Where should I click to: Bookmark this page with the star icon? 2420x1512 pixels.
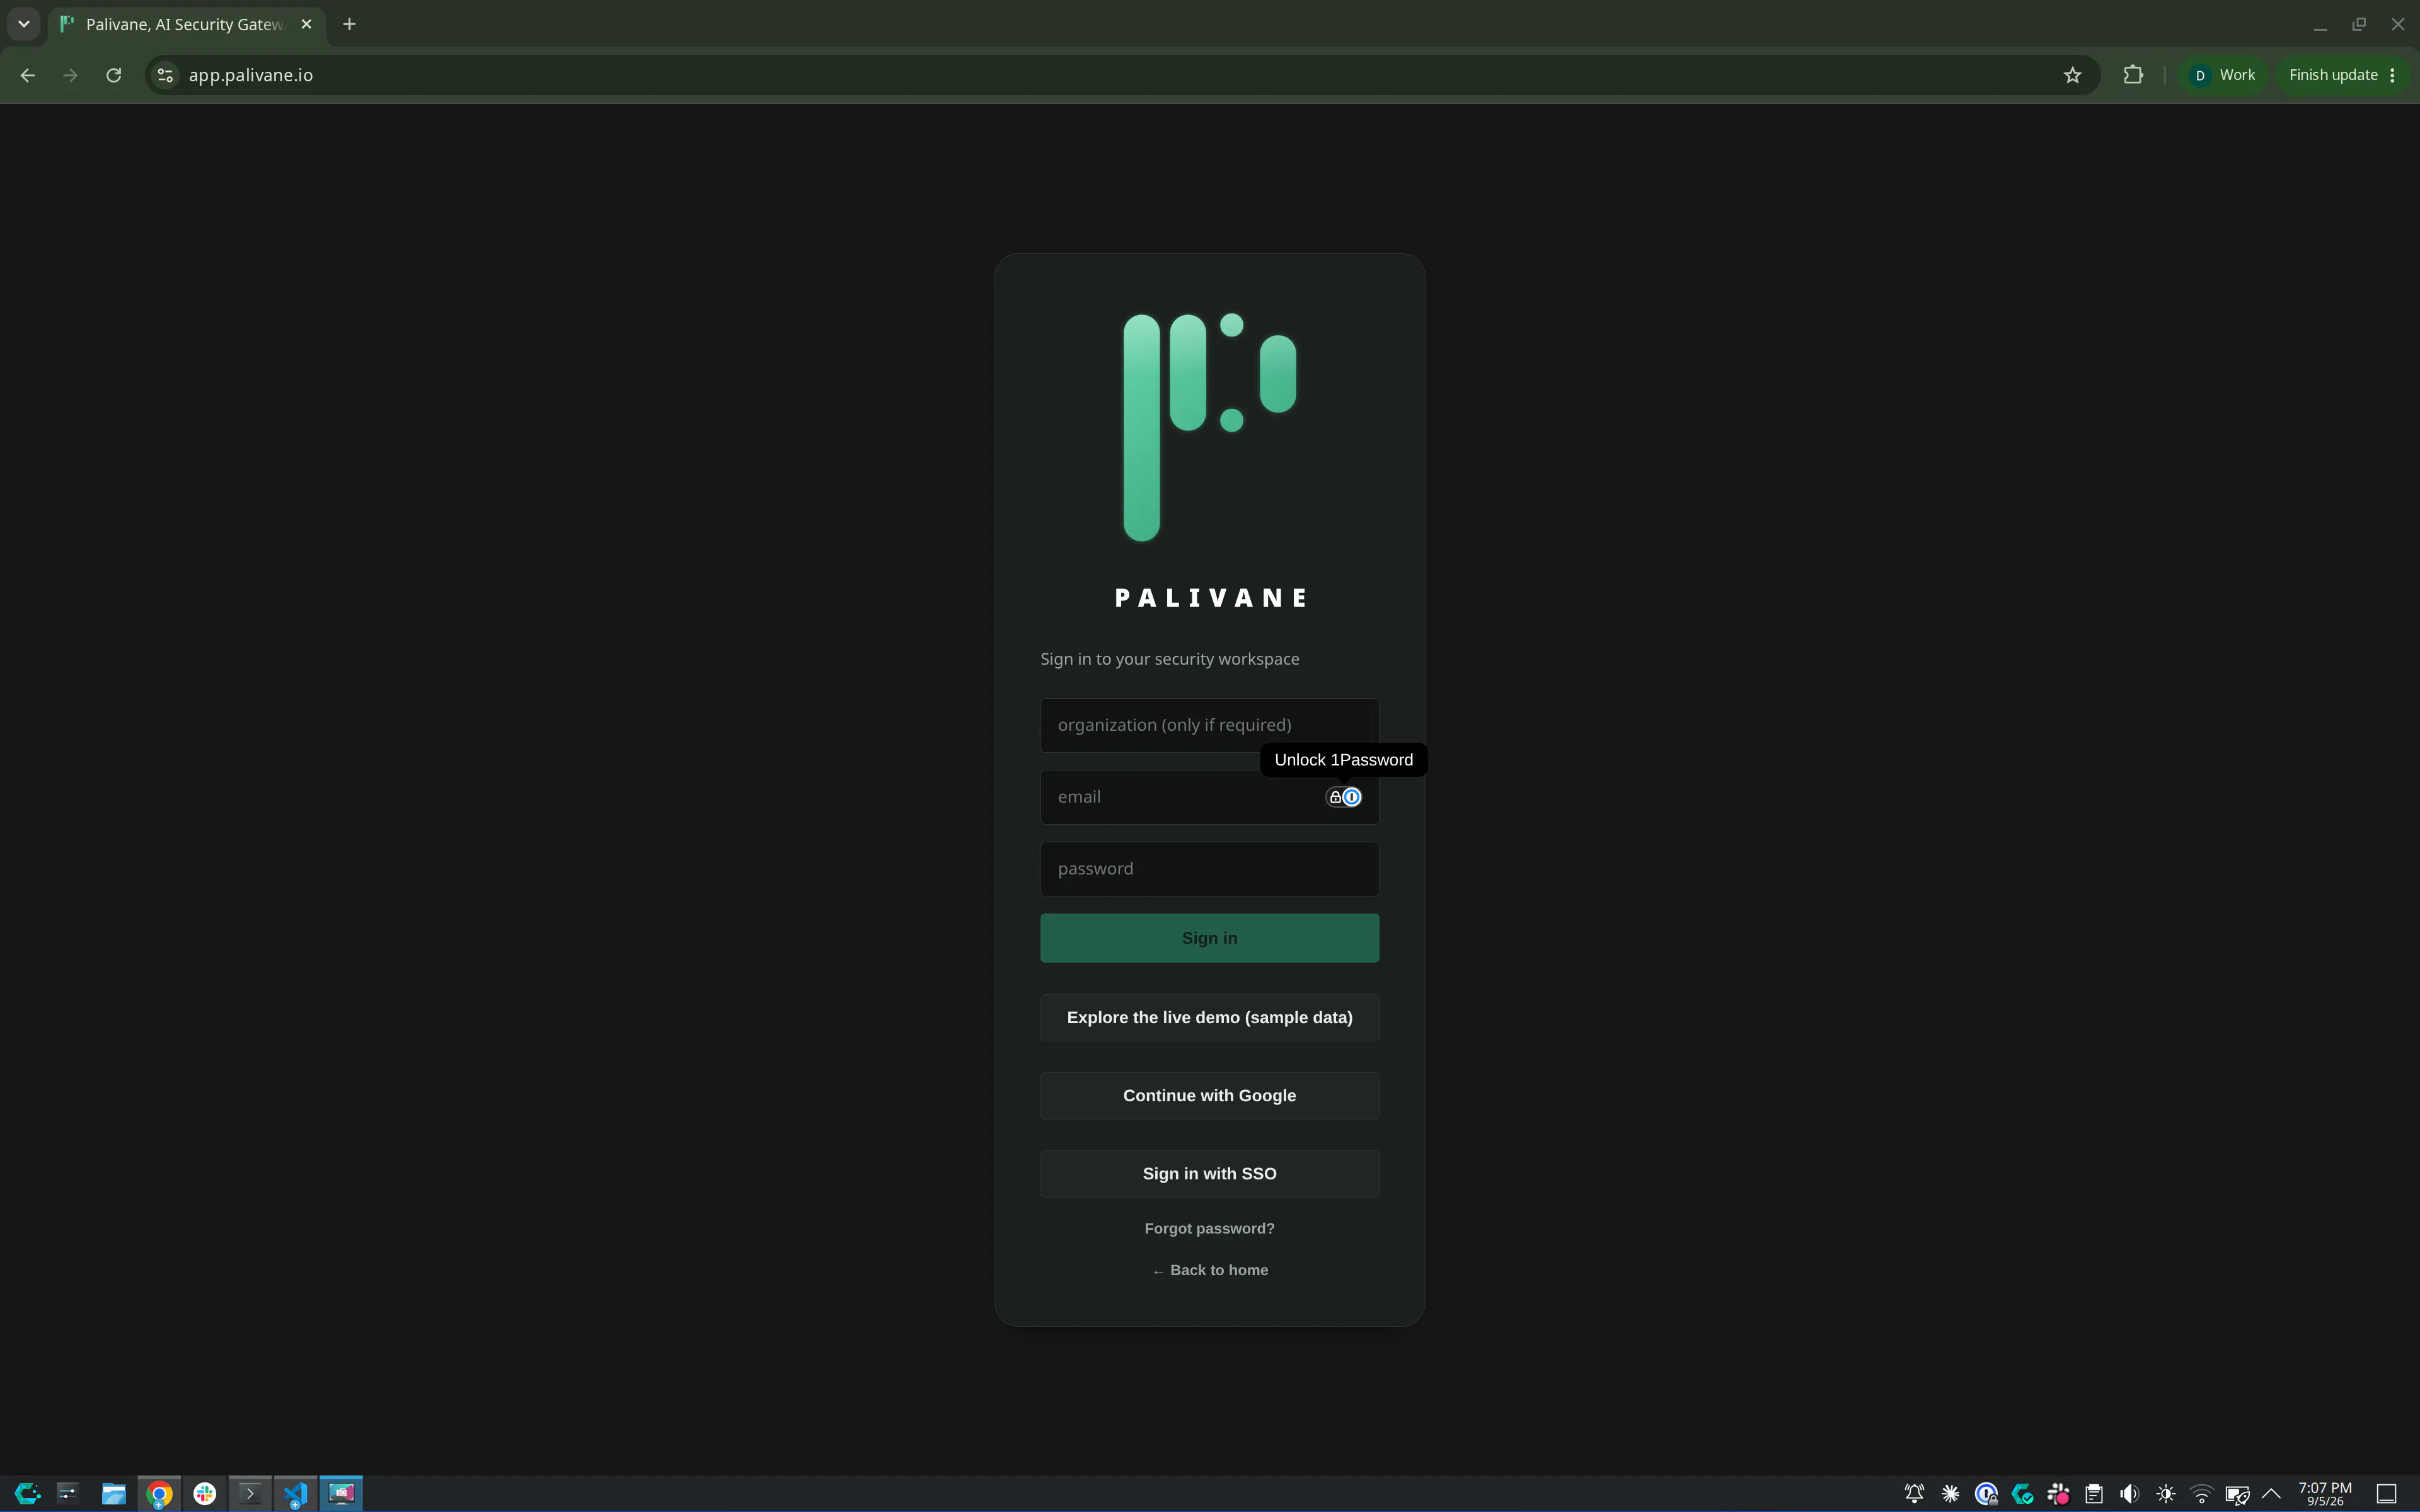(2072, 75)
